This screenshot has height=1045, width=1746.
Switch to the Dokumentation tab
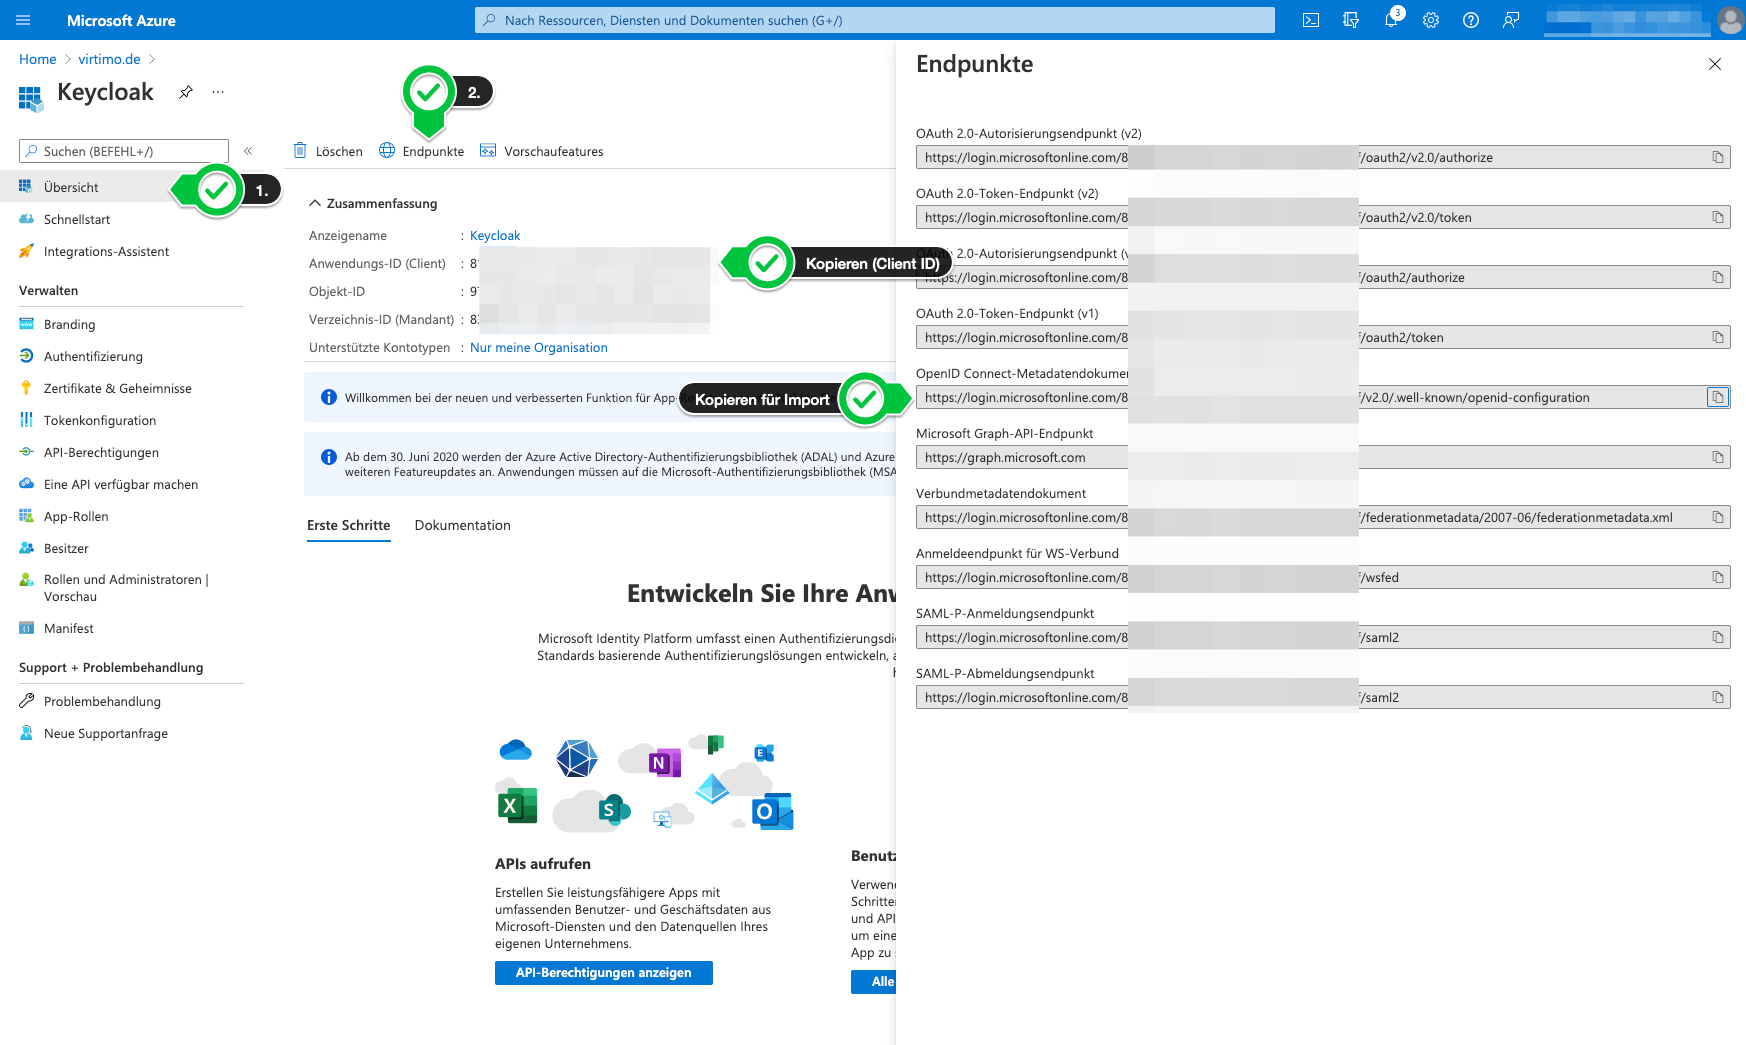tap(462, 525)
